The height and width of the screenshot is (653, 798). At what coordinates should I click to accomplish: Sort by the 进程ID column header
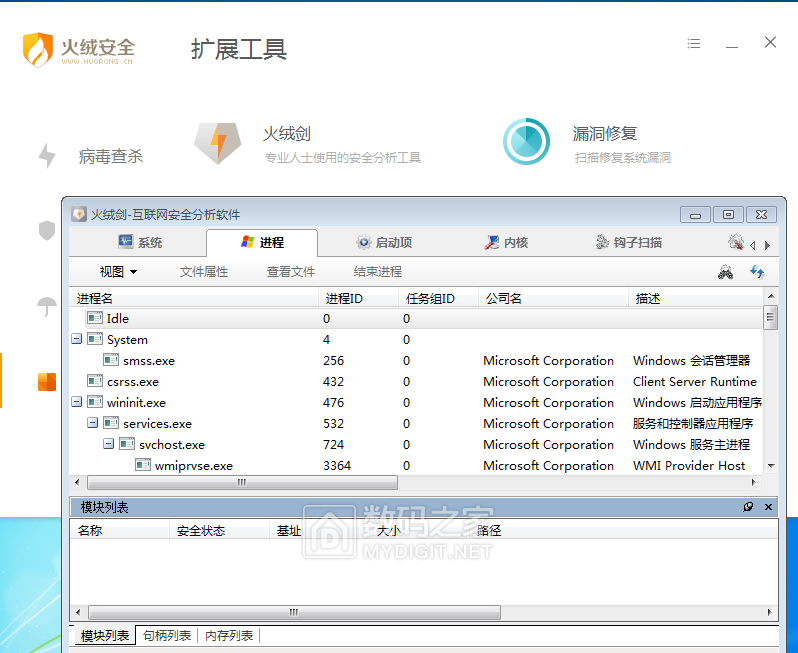click(359, 298)
